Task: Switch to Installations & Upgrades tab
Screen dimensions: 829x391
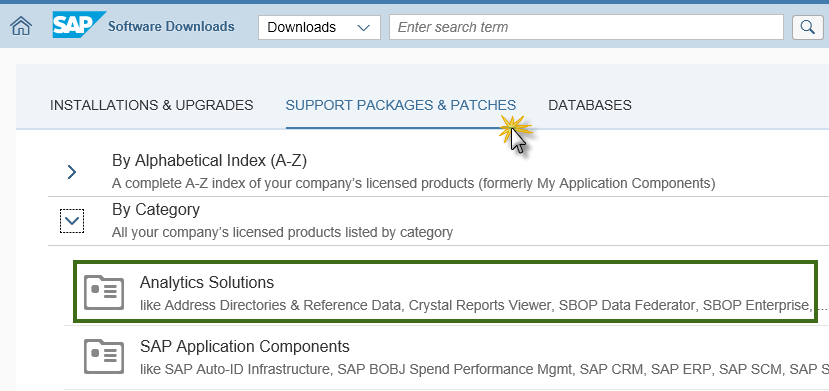Action: [152, 105]
